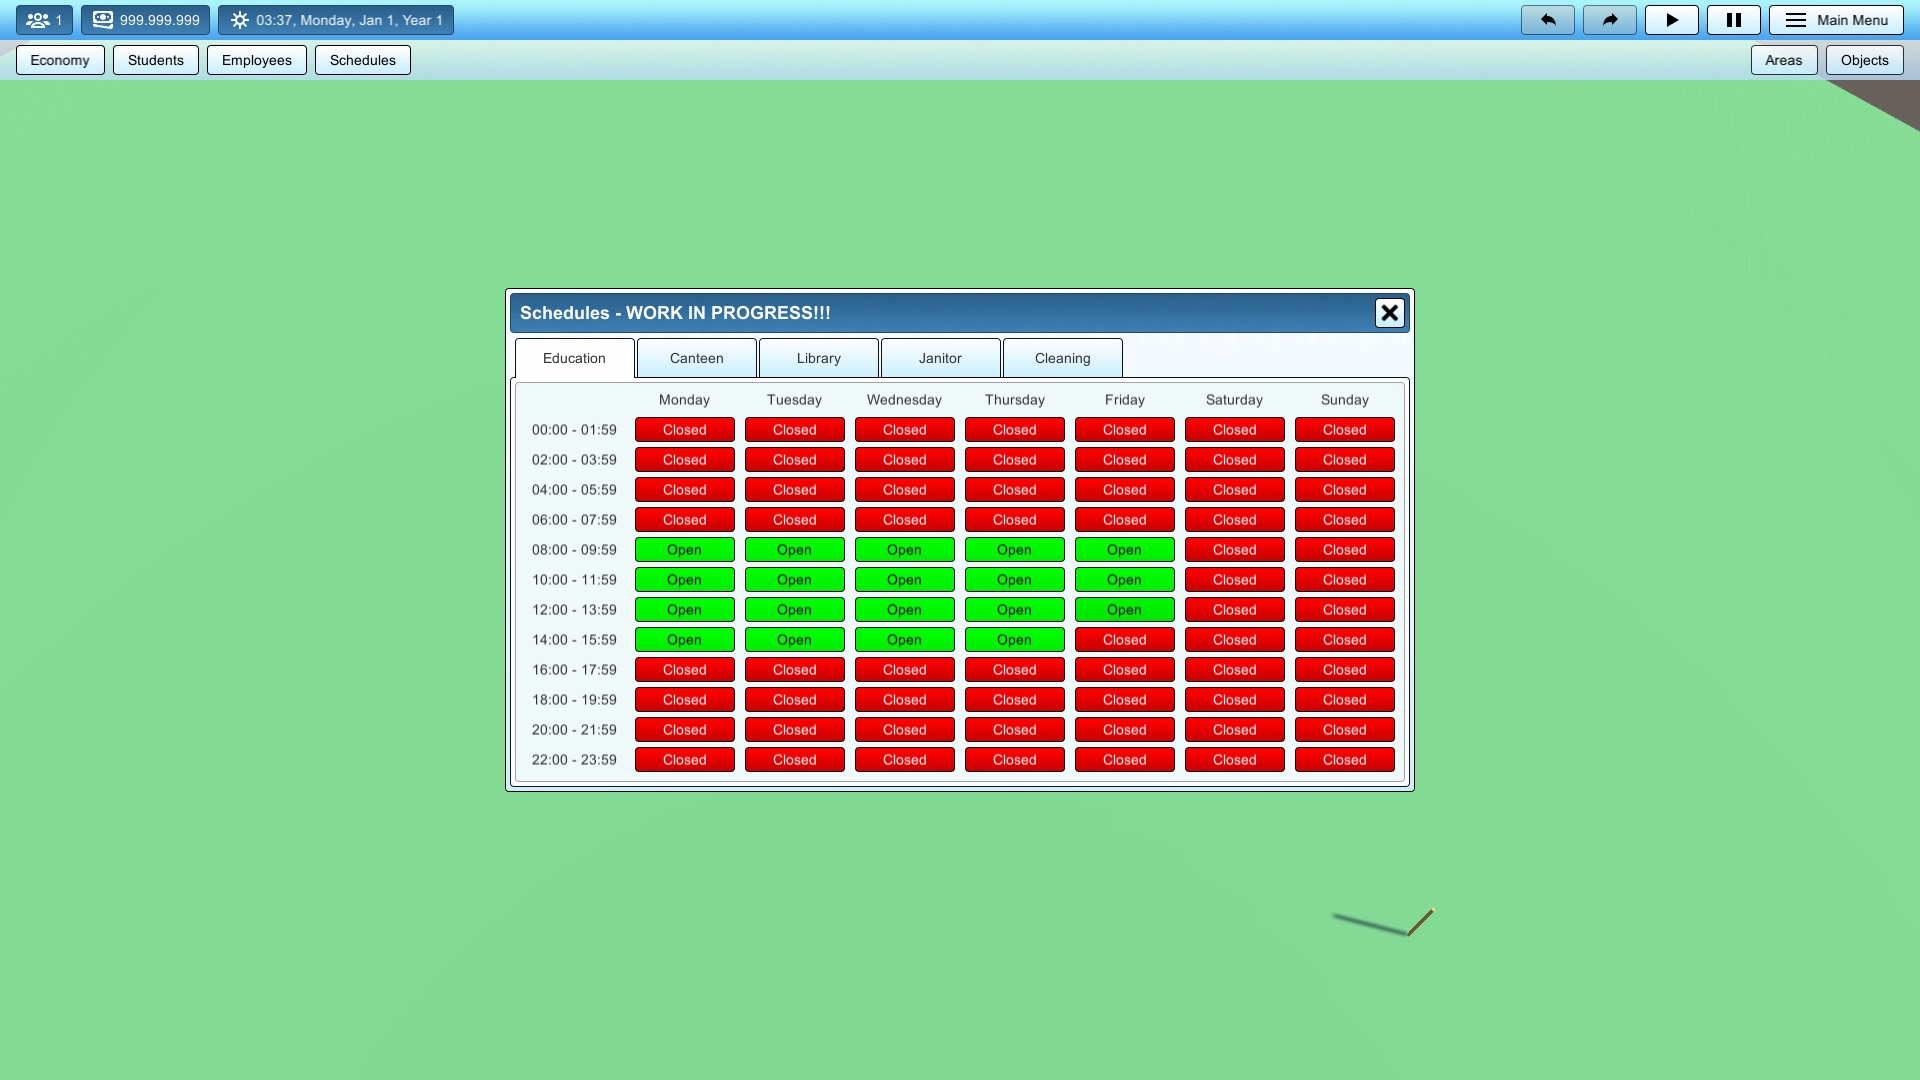This screenshot has height=1080, width=1920.
Task: Open the Students panel
Action: [155, 59]
